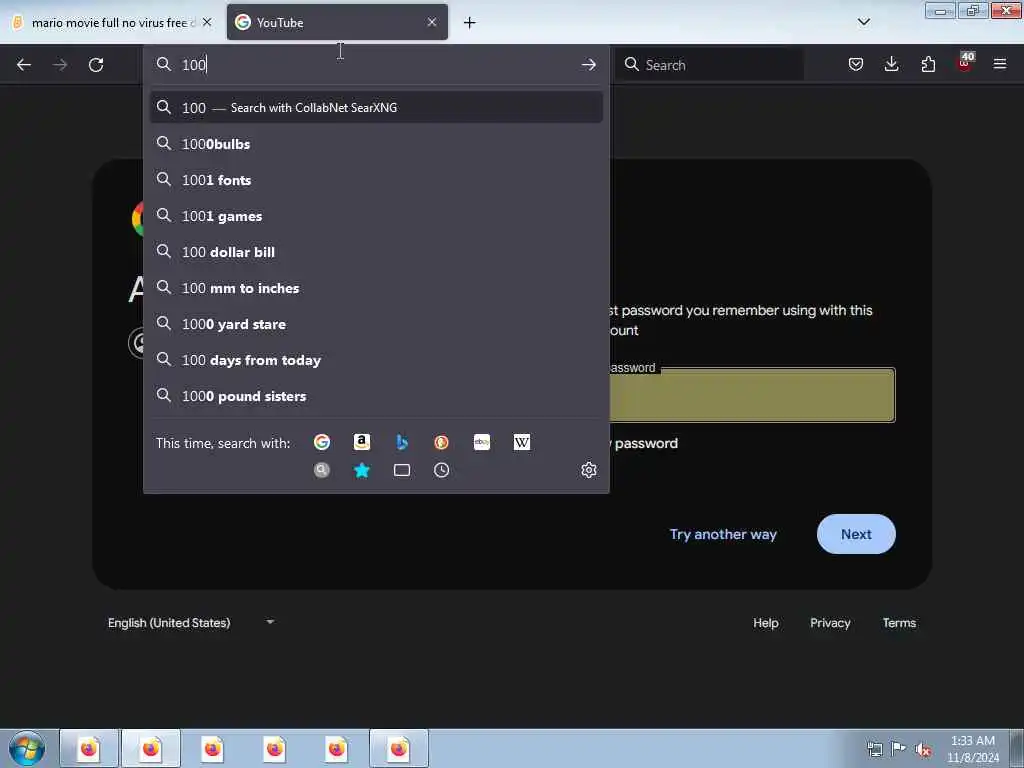The height and width of the screenshot is (768, 1024).
Task: Open the taskbar clock showing 1:33 AM
Action: pos(972,749)
